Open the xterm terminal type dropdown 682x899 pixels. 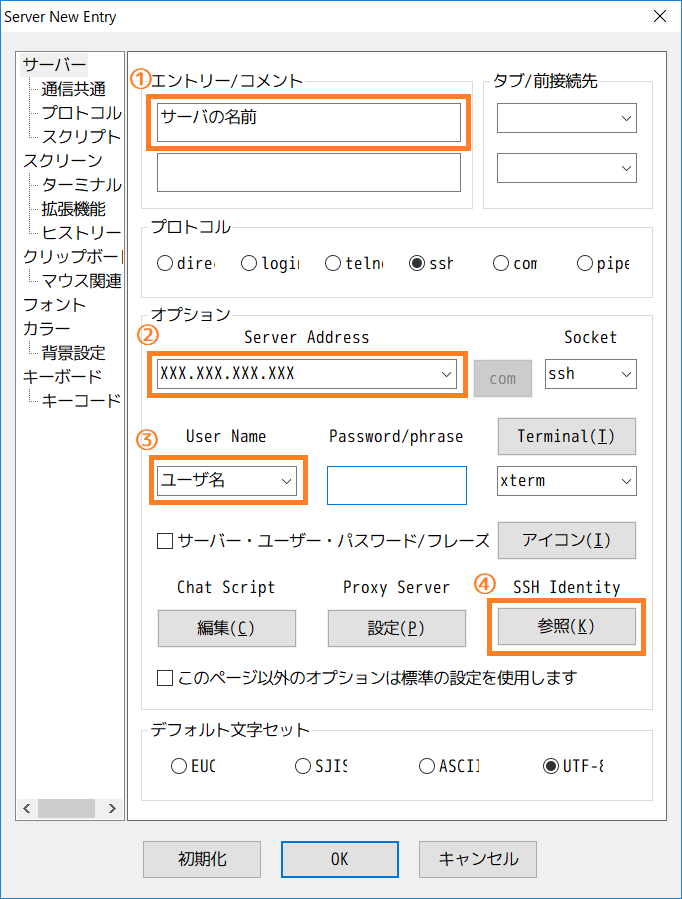626,480
